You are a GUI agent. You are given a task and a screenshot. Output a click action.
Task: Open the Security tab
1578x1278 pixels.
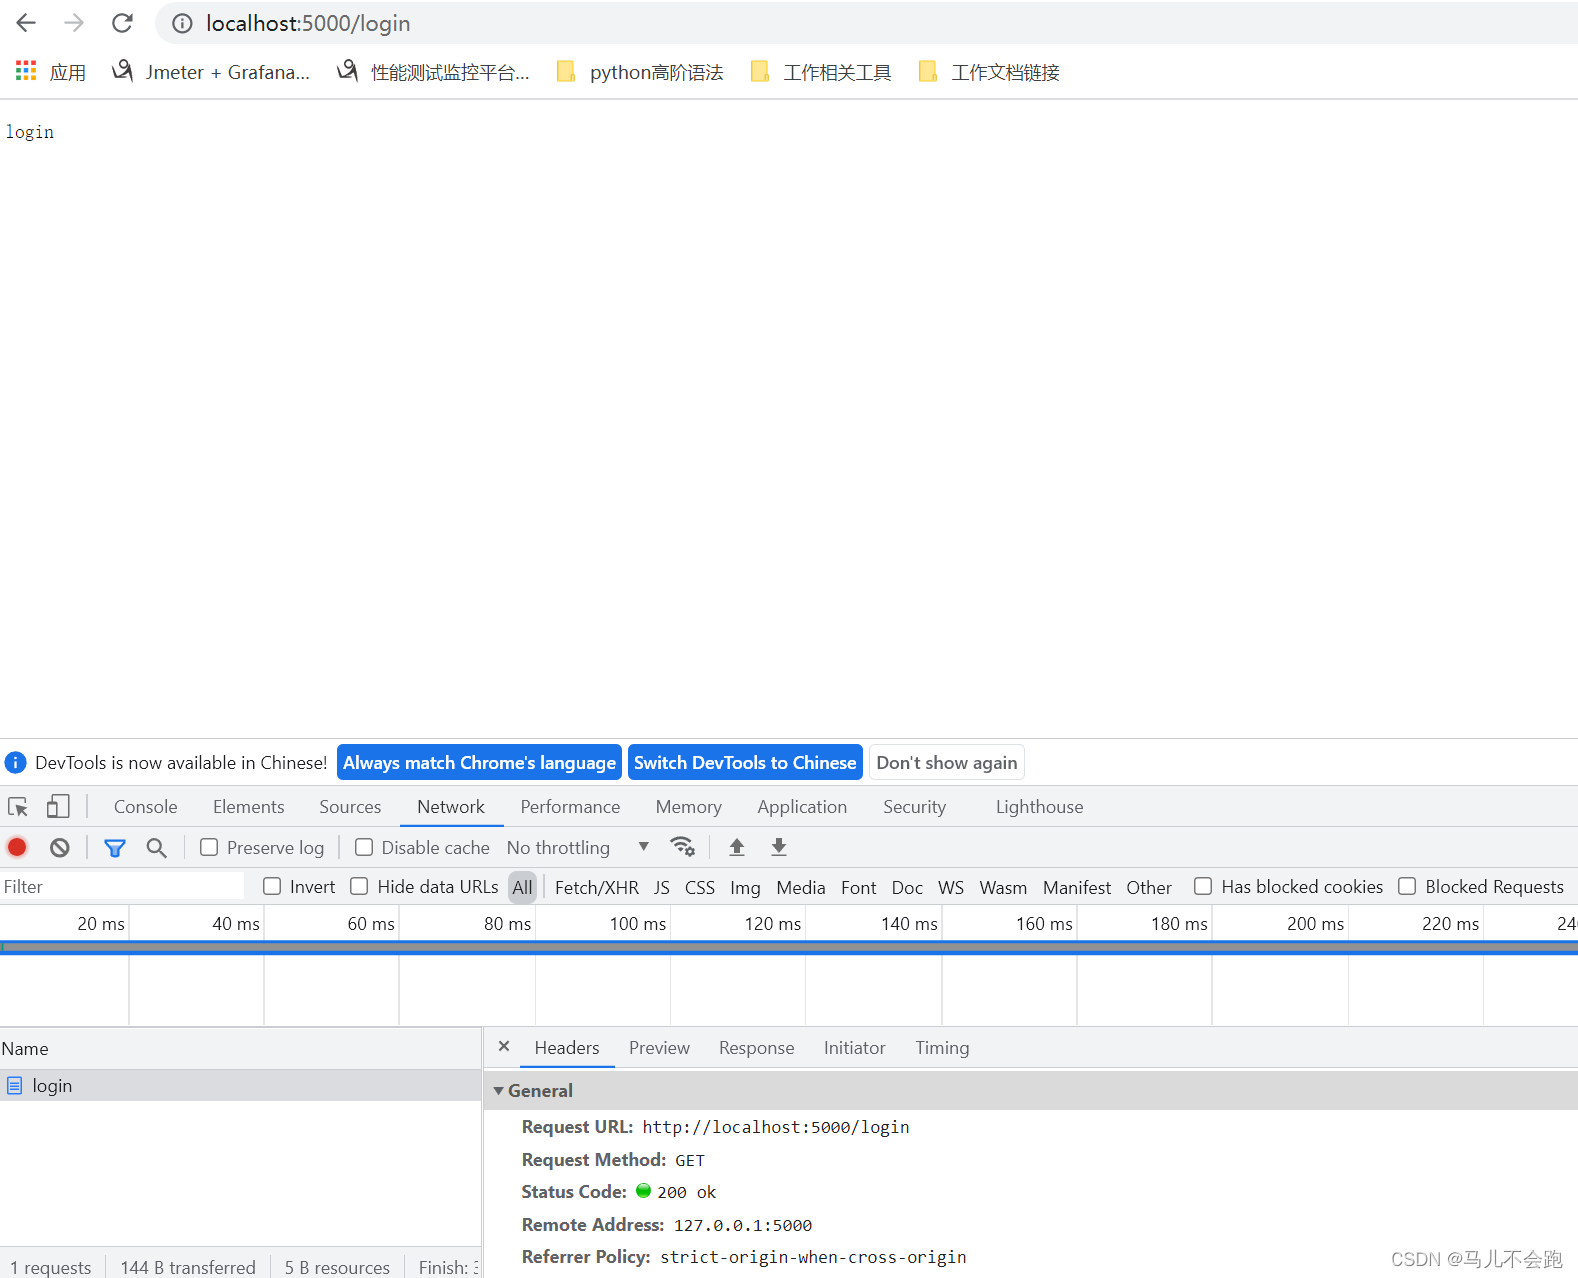click(914, 807)
